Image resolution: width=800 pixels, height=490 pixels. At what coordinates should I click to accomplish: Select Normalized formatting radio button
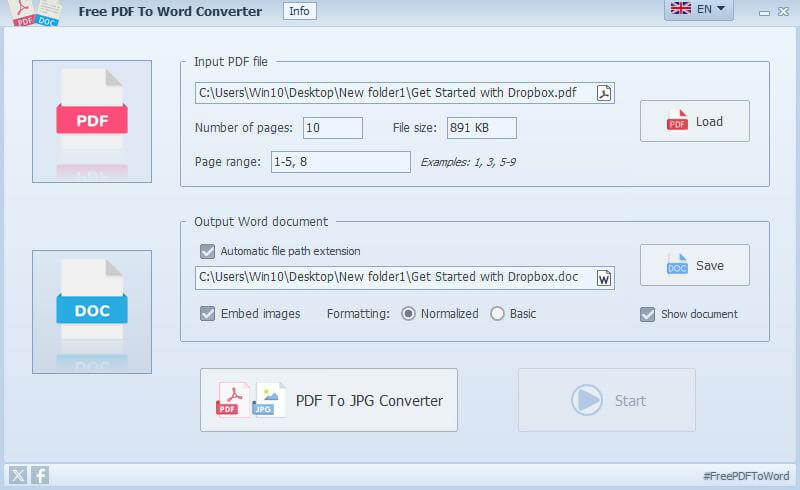(408, 314)
